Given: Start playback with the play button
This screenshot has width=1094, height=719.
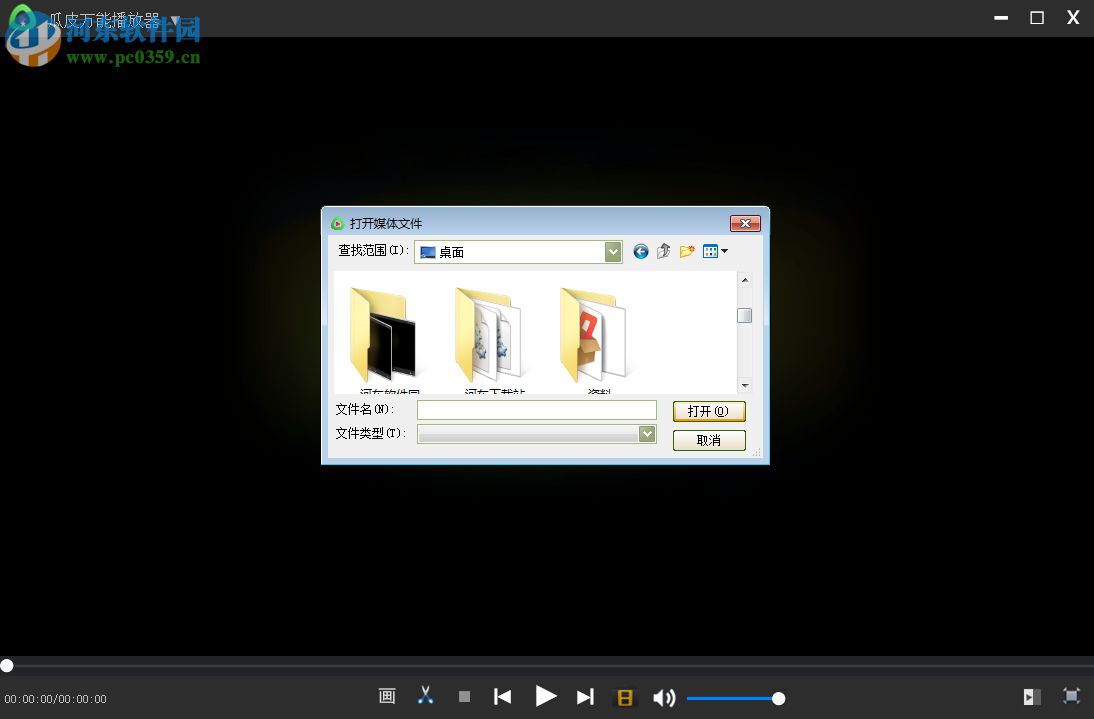Looking at the screenshot, I should pos(546,696).
